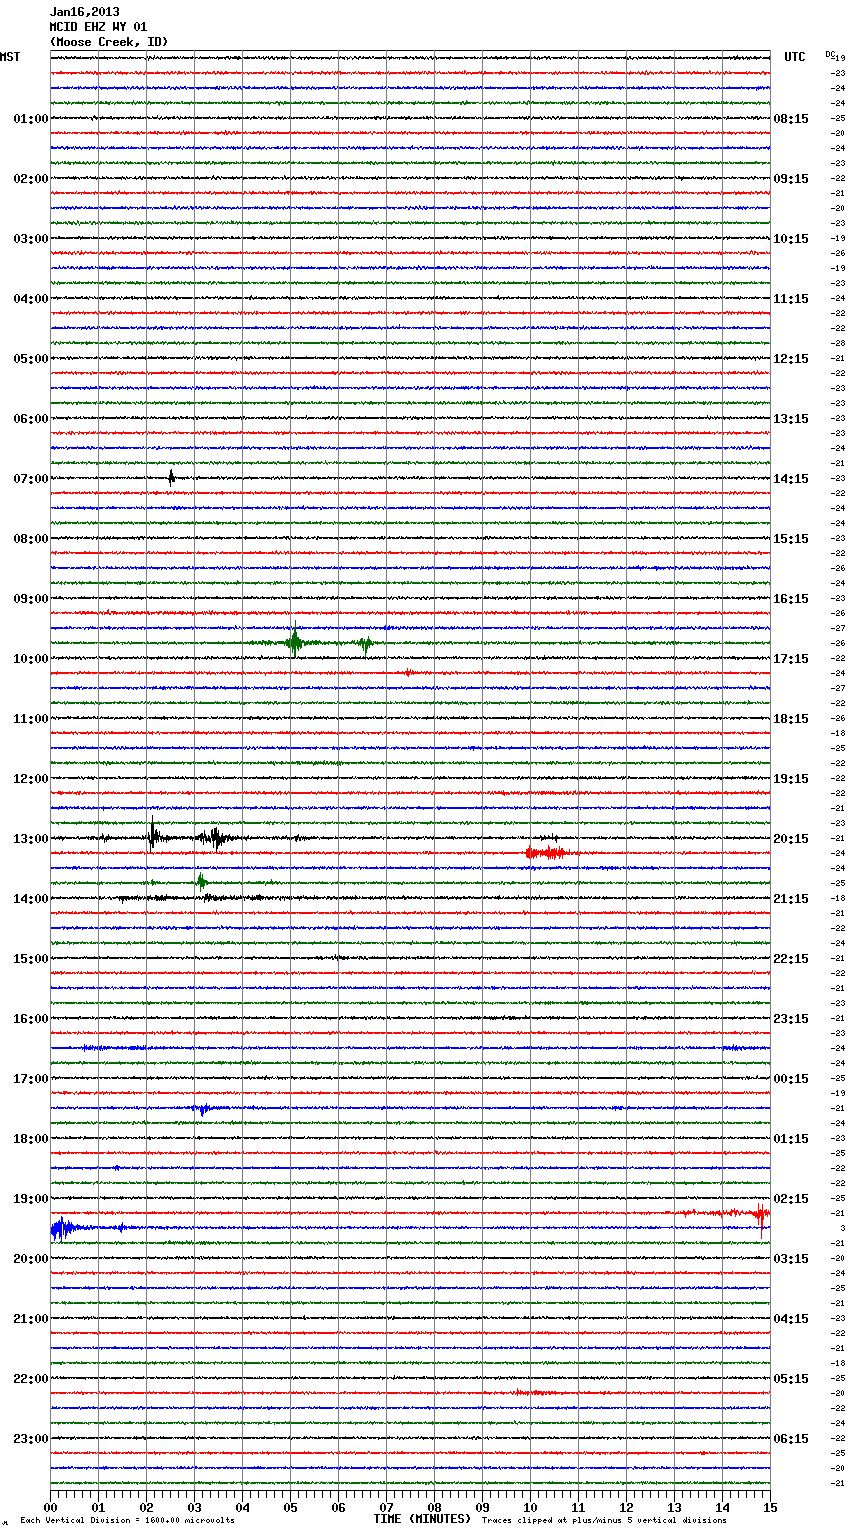850x1534 pixels.
Task: Click the 23:15 UTC time label
Action: (x=791, y=1019)
